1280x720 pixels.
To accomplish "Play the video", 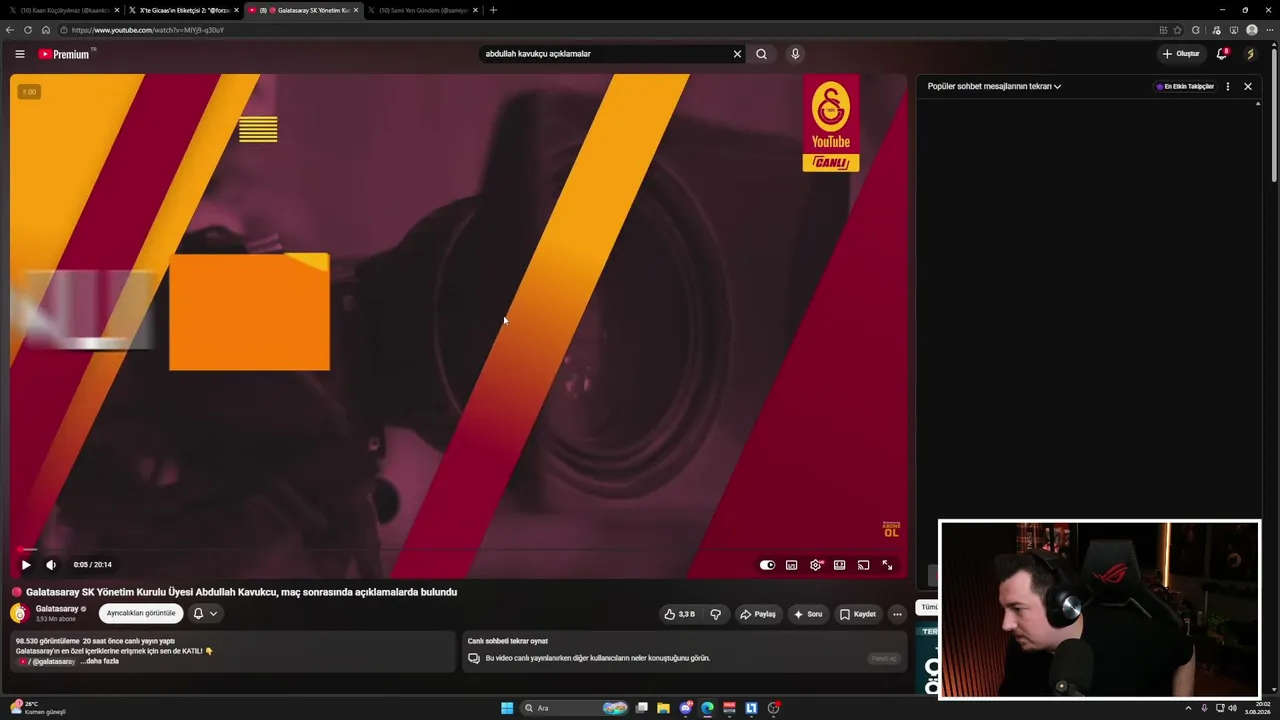I will pos(26,565).
